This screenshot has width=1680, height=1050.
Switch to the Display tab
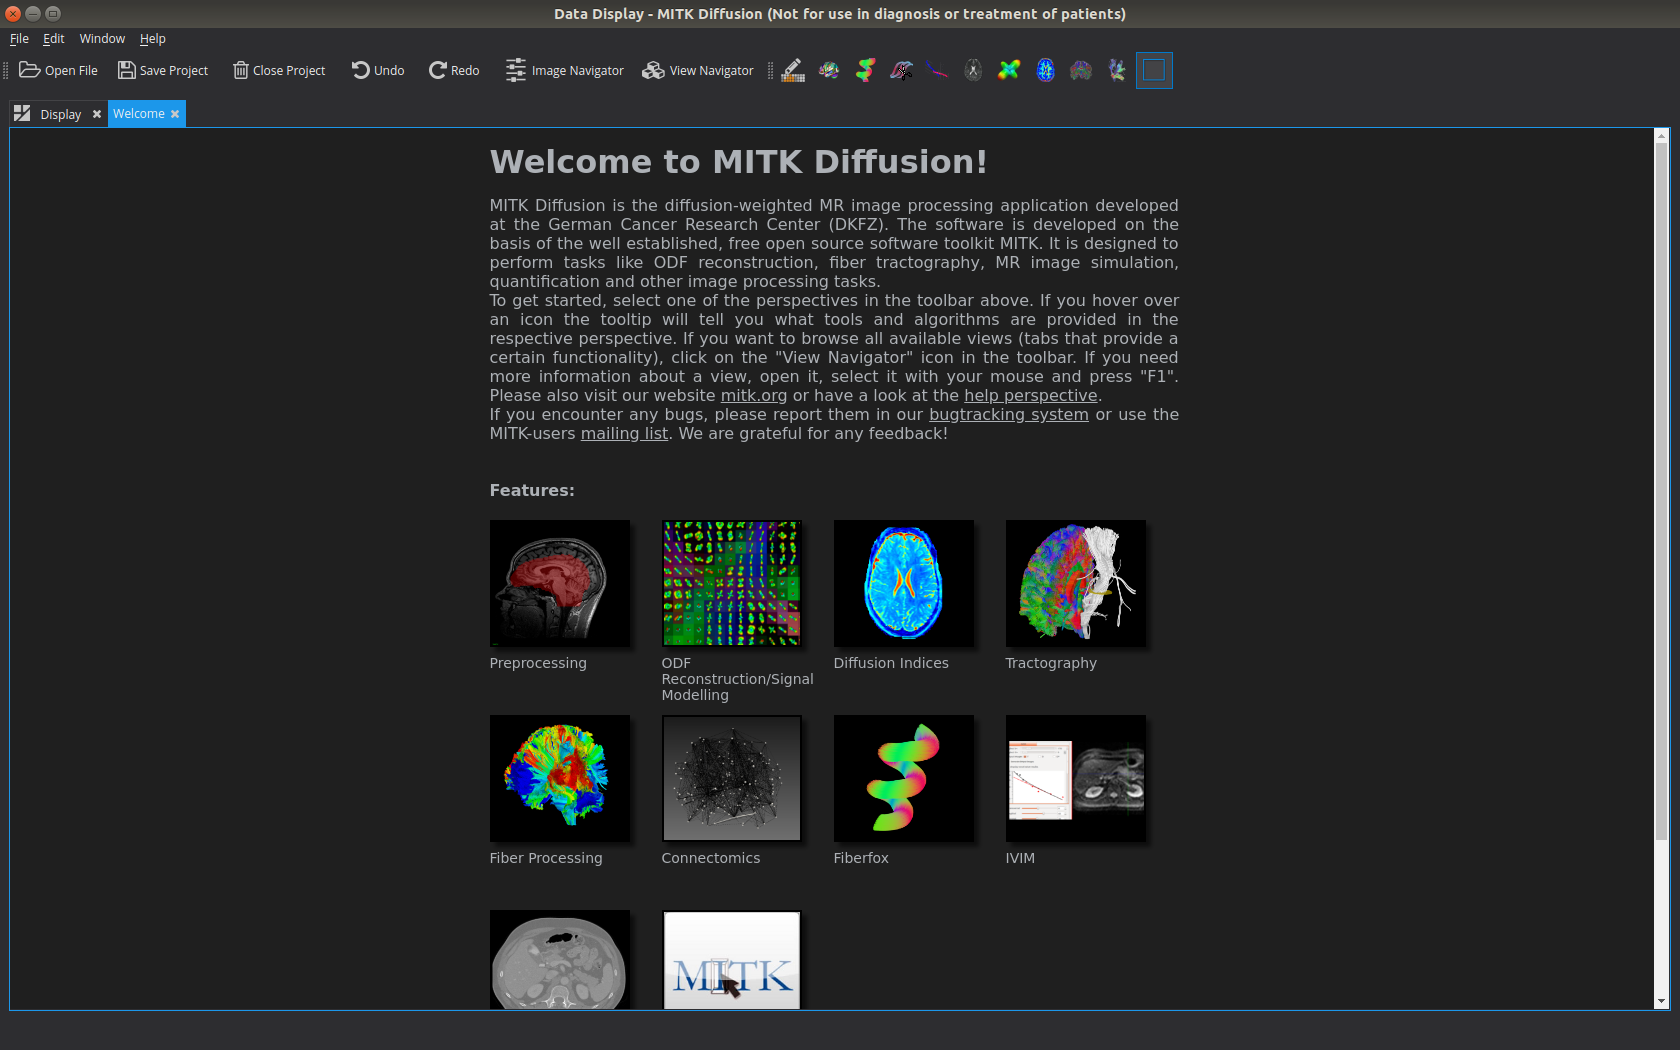click(x=60, y=114)
